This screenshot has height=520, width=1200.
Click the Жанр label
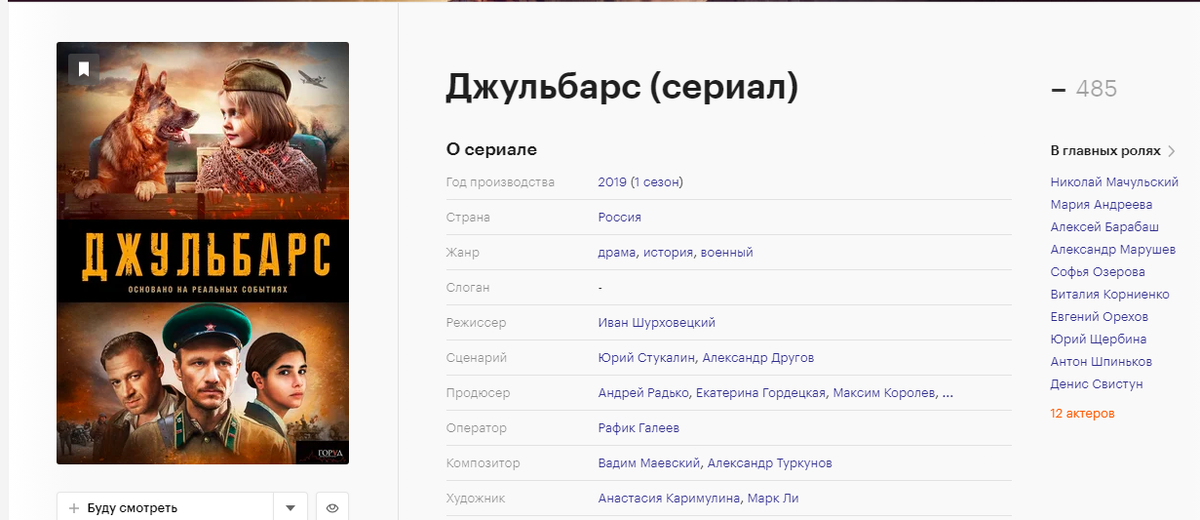462,252
